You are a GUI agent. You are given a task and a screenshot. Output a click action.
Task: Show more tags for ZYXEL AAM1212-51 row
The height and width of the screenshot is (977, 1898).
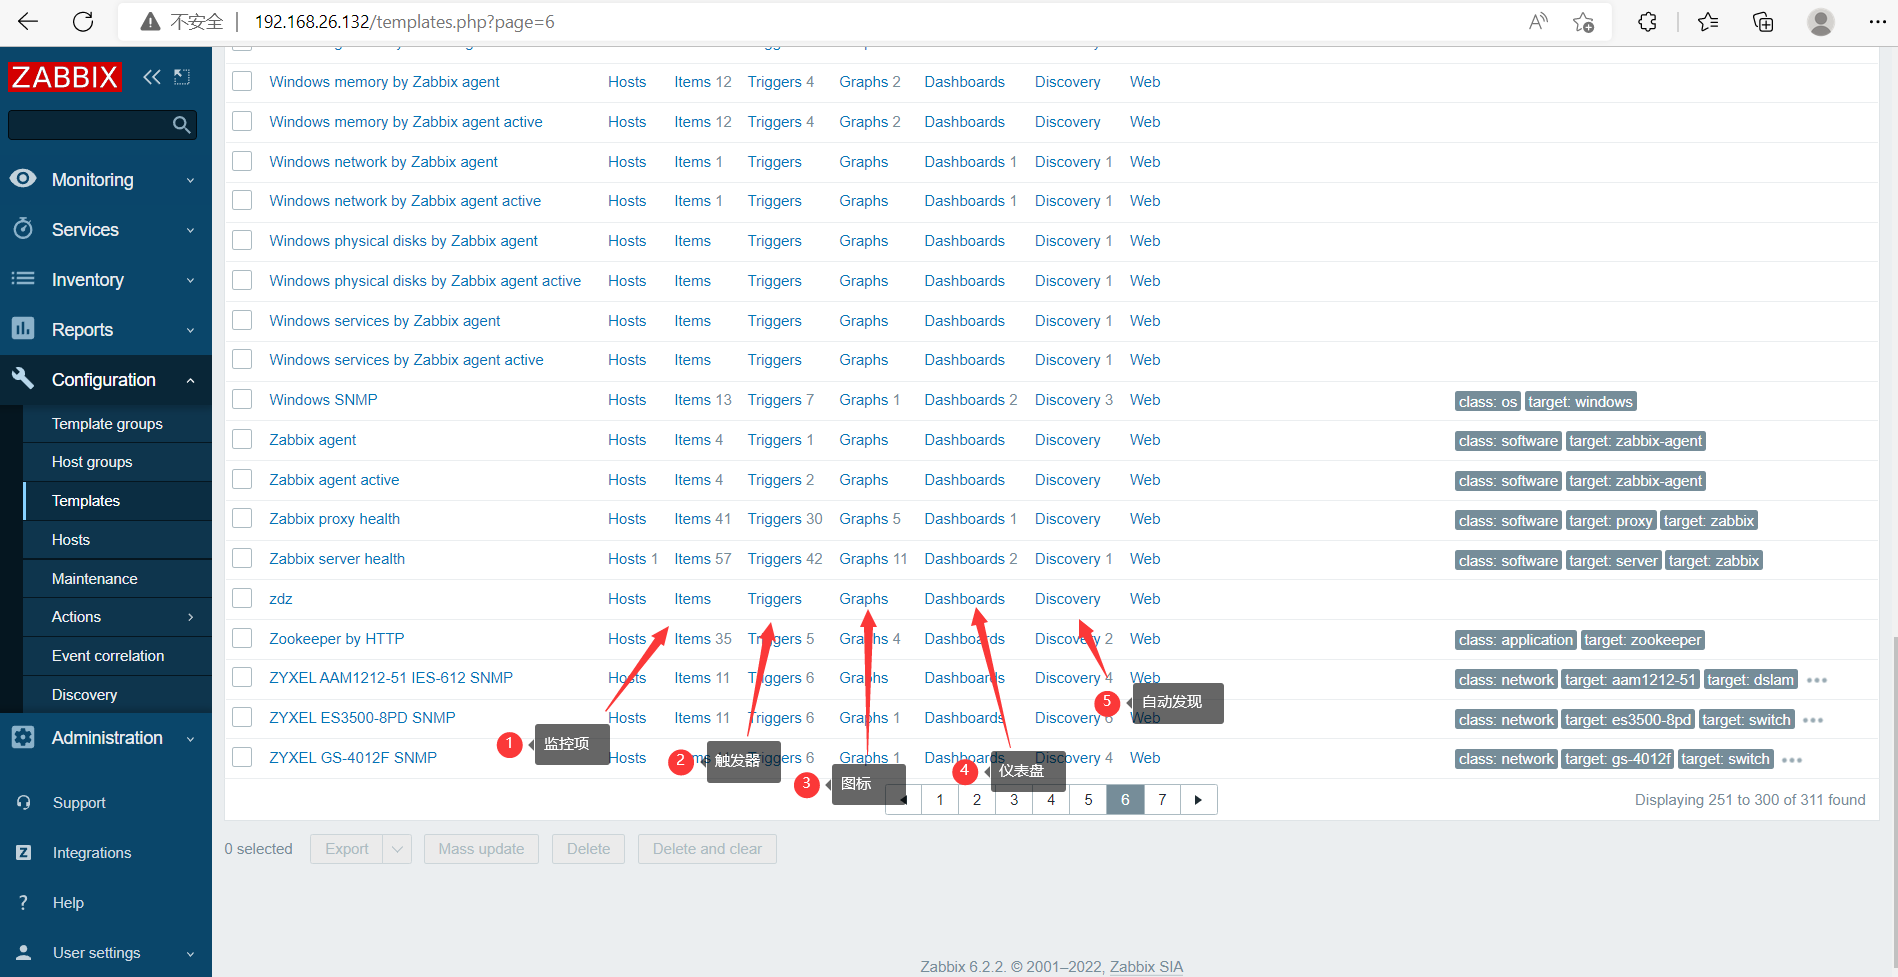pos(1817,680)
